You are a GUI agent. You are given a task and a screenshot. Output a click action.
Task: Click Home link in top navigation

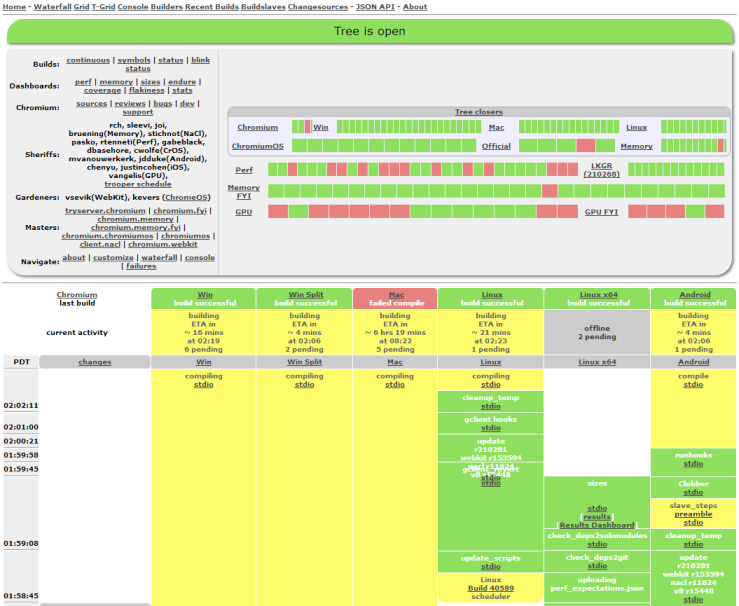[x=14, y=7]
